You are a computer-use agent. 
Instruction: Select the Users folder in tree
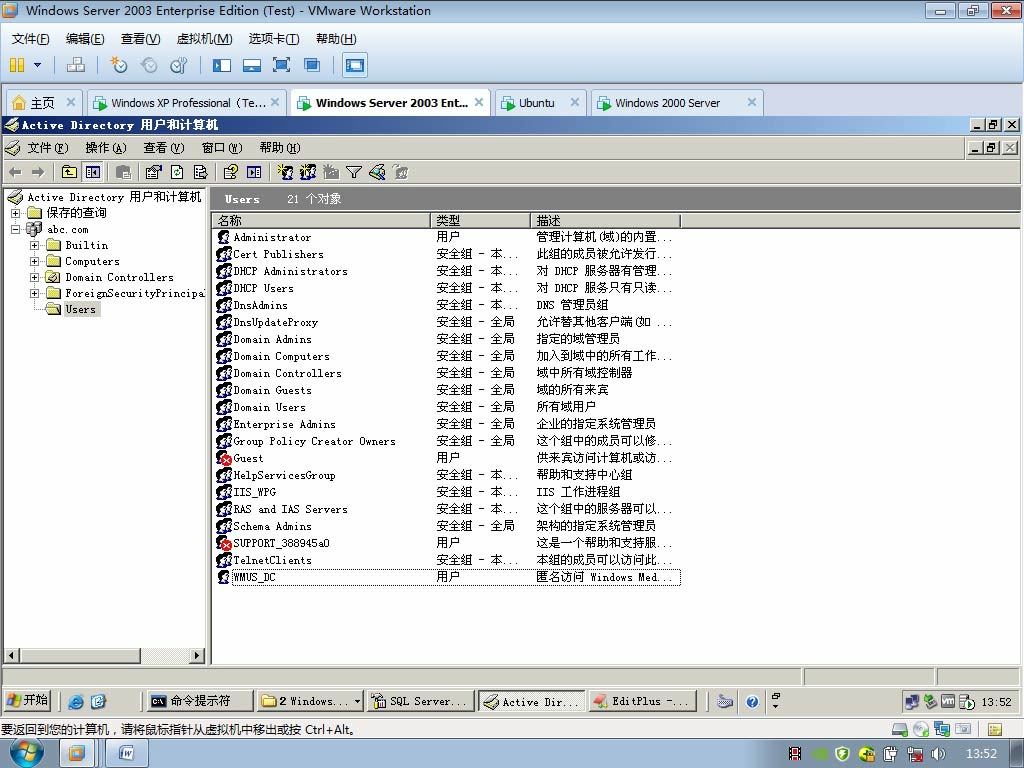[x=80, y=309]
